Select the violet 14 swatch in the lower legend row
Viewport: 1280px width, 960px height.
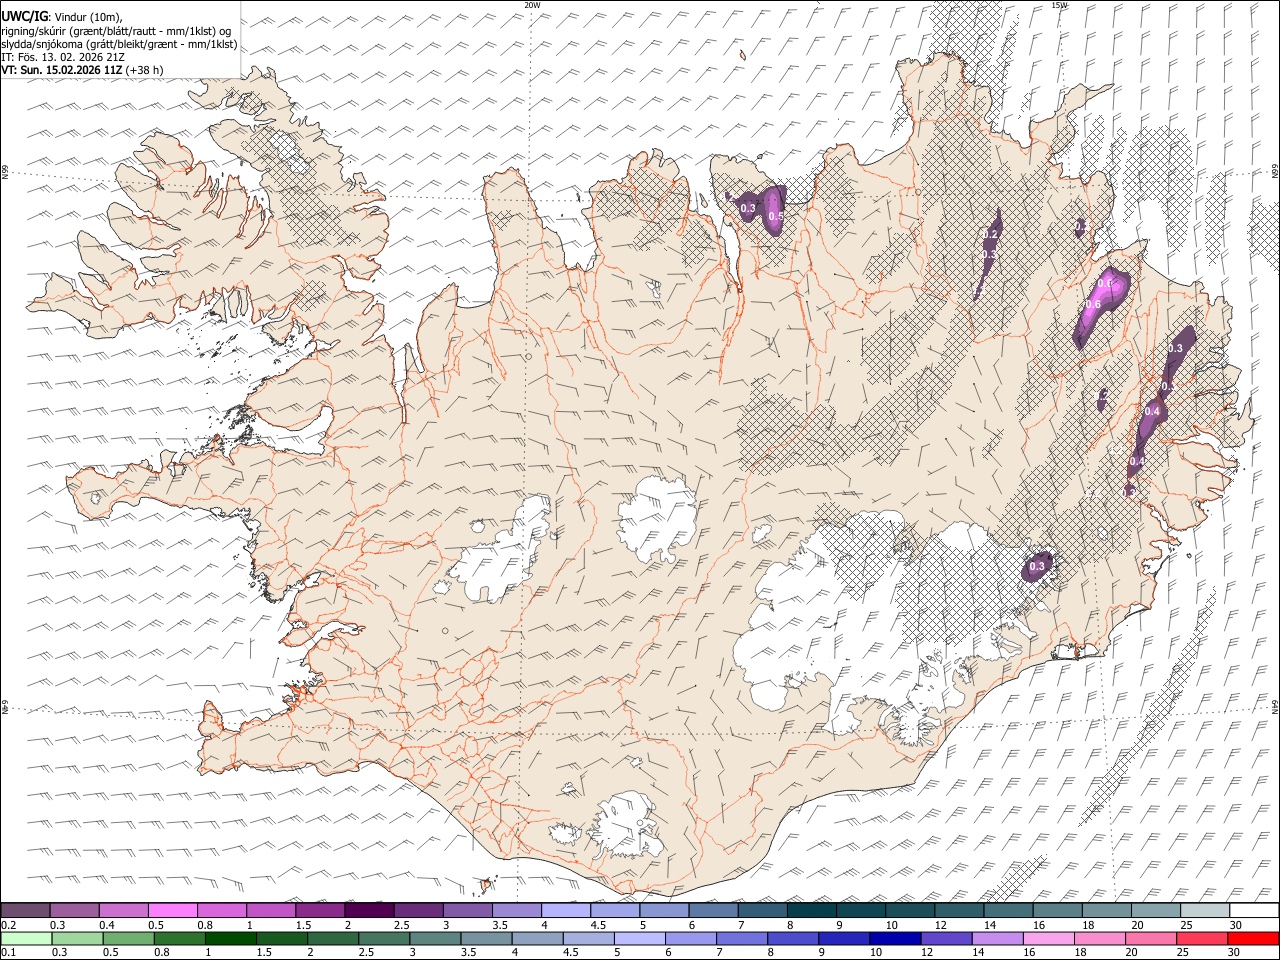pos(997,938)
